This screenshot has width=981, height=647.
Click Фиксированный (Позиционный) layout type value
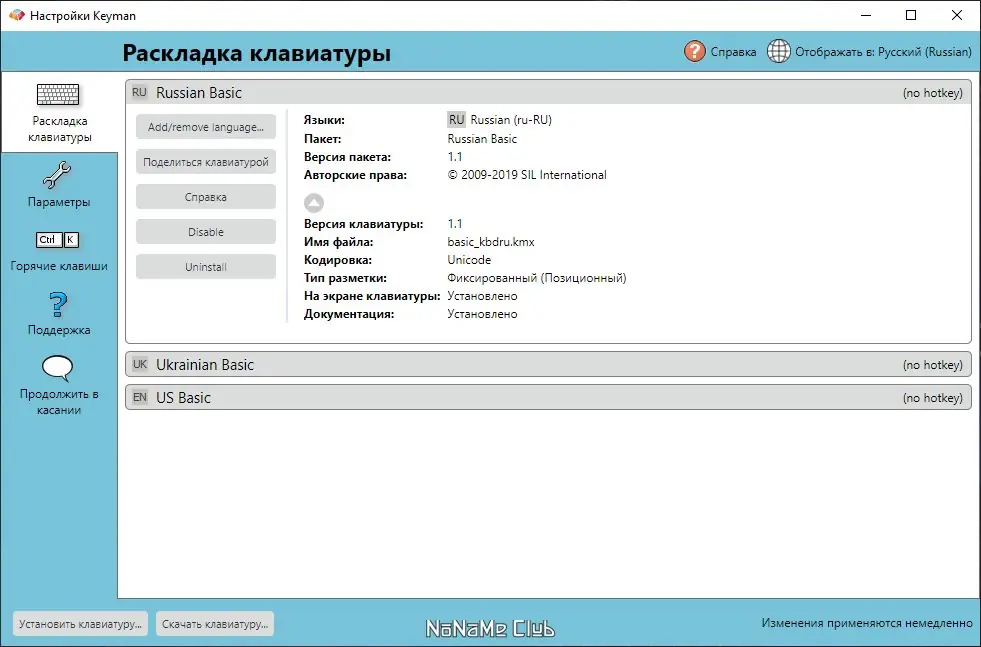(x=537, y=278)
